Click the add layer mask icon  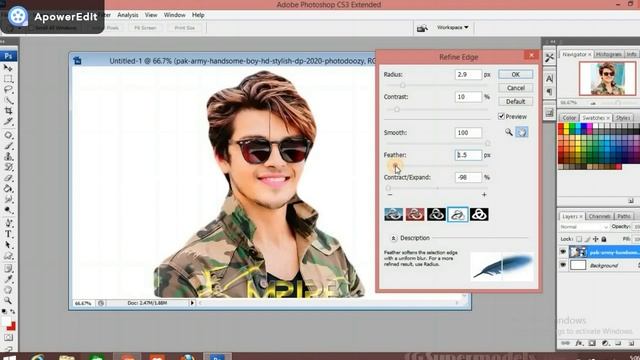592,343
